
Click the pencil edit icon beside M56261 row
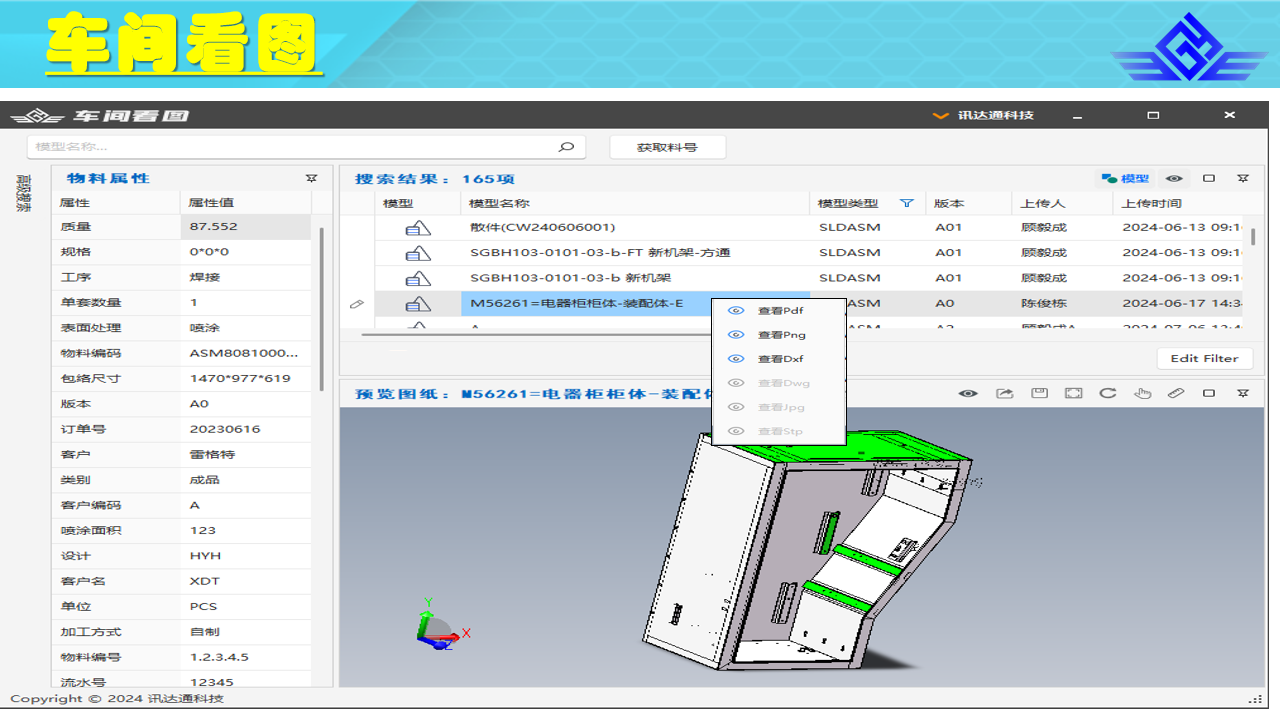coord(357,304)
